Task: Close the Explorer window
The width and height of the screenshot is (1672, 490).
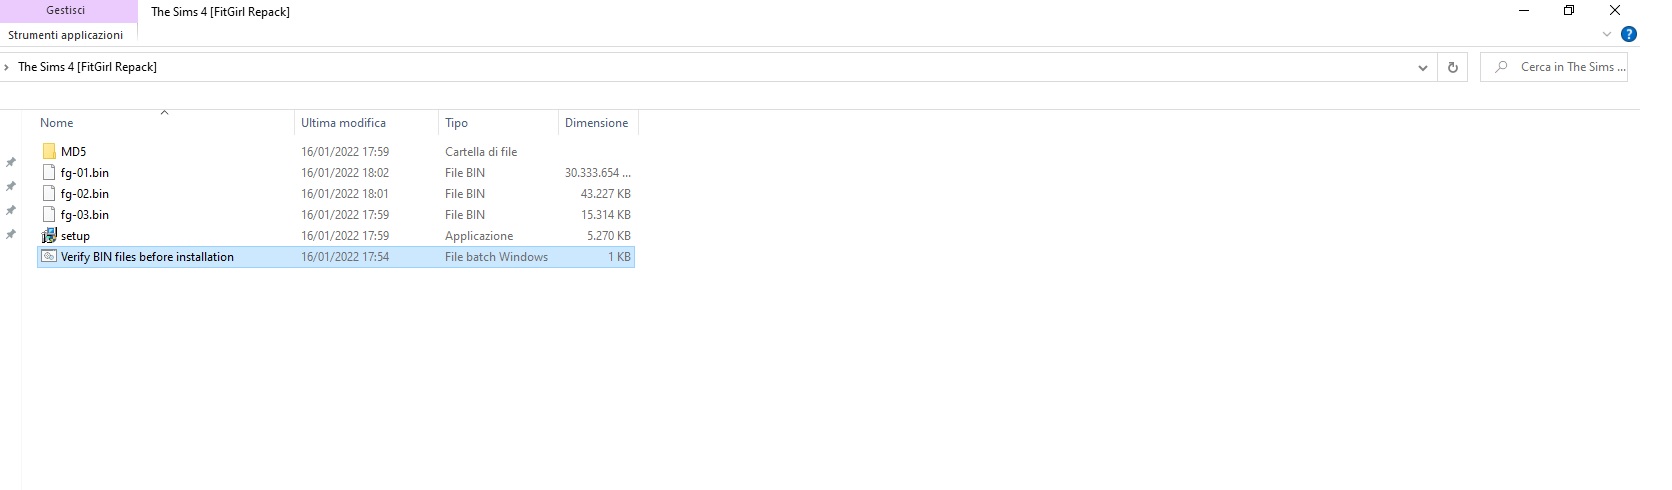Action: click(1614, 11)
